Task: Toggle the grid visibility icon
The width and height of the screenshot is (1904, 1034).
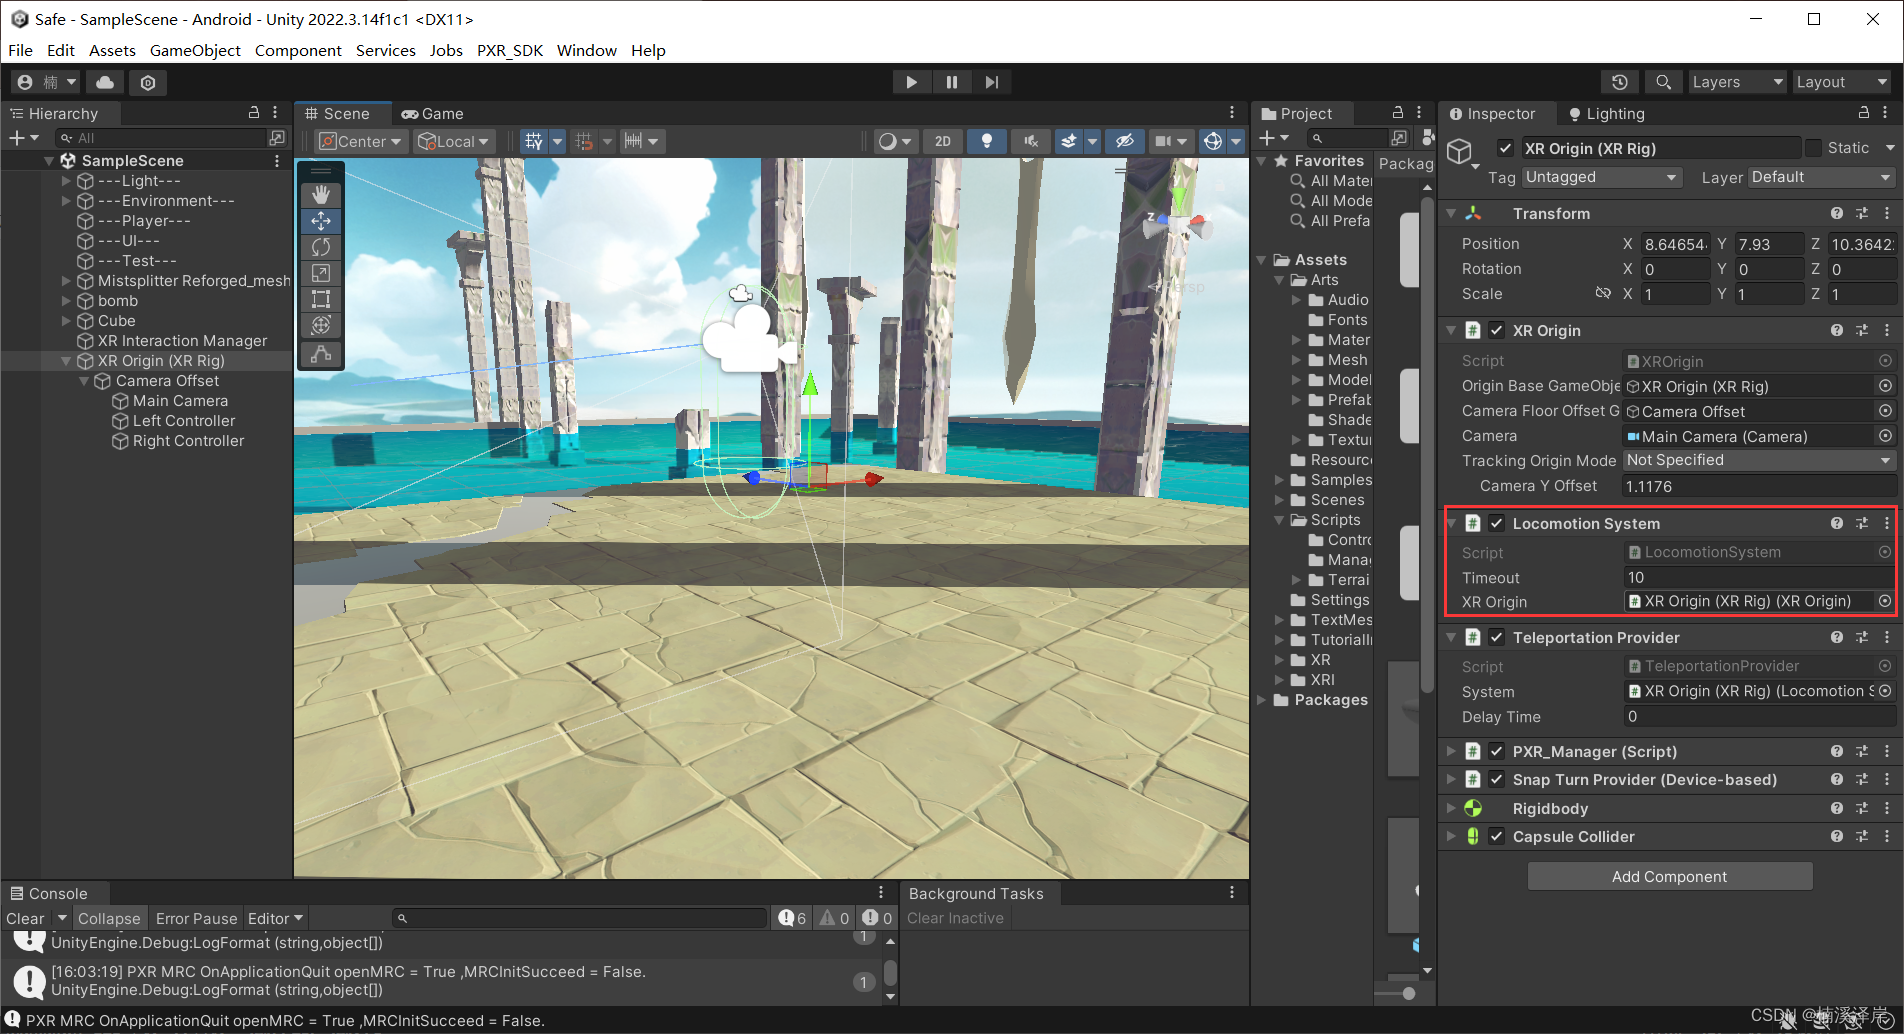Action: pyautogui.click(x=533, y=141)
